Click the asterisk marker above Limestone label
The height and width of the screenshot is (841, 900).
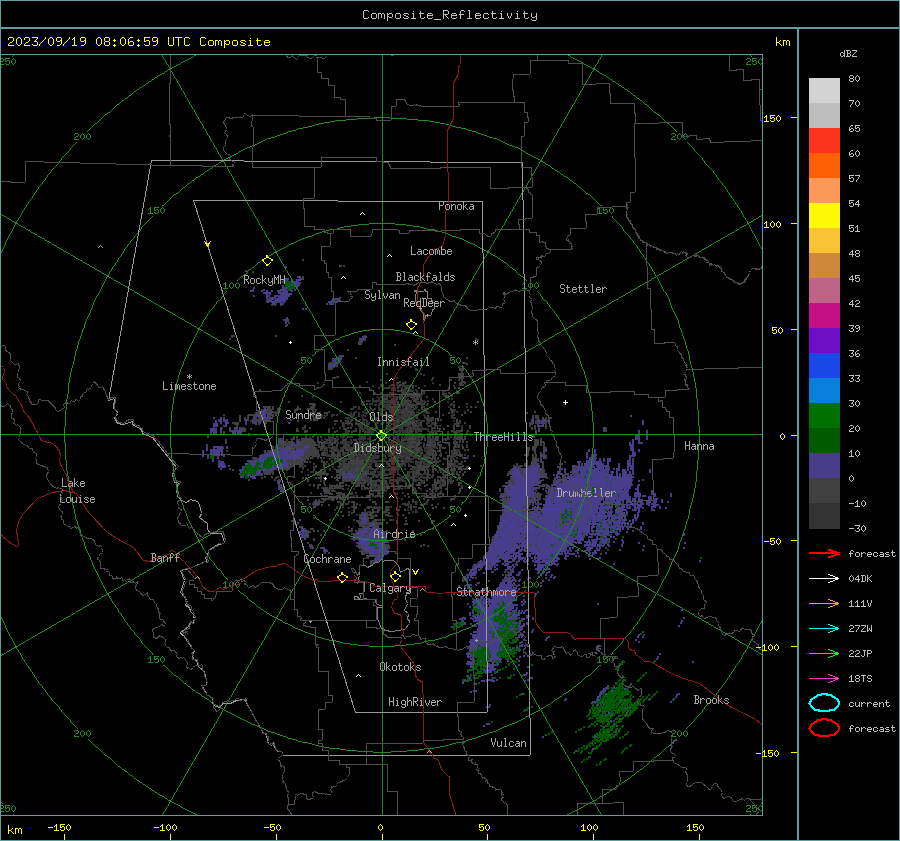click(189, 377)
